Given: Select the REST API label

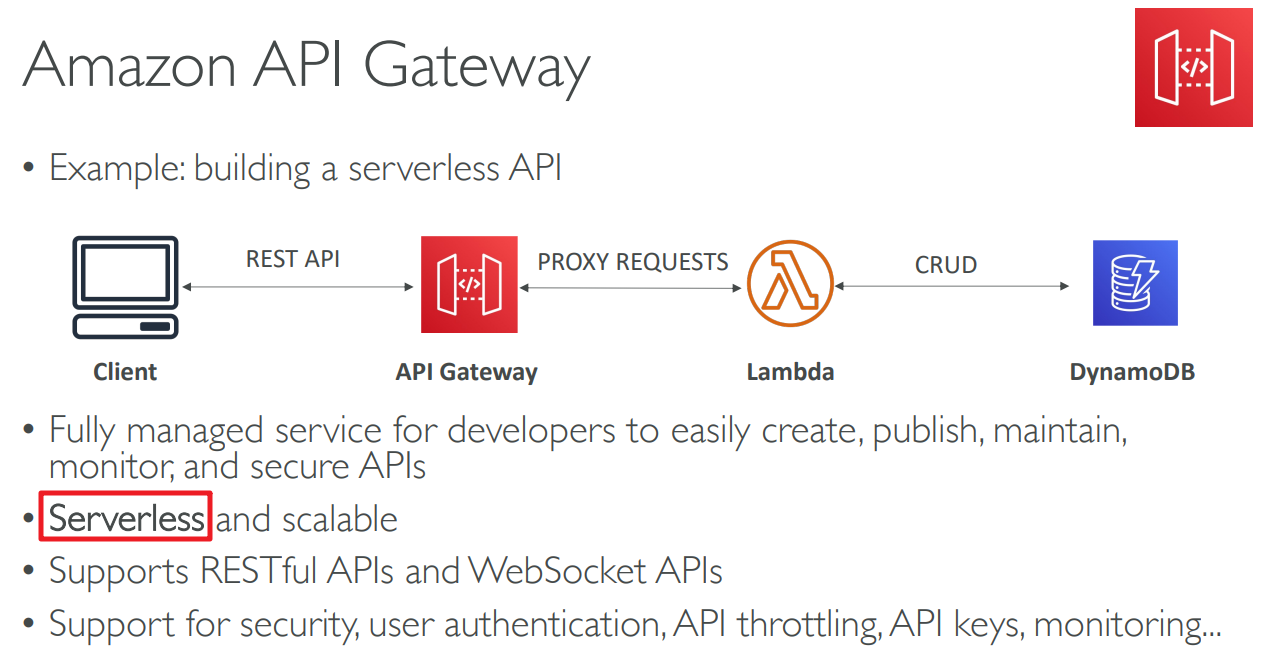Looking at the screenshot, I should point(293,259).
